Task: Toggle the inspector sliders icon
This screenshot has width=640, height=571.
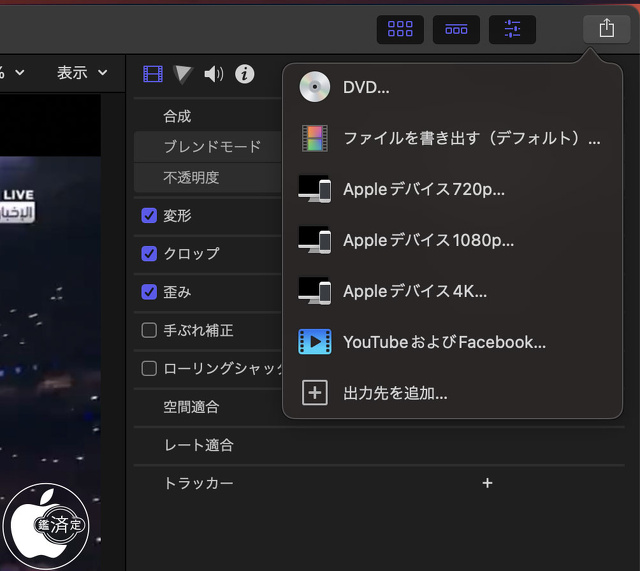Action: 512,29
